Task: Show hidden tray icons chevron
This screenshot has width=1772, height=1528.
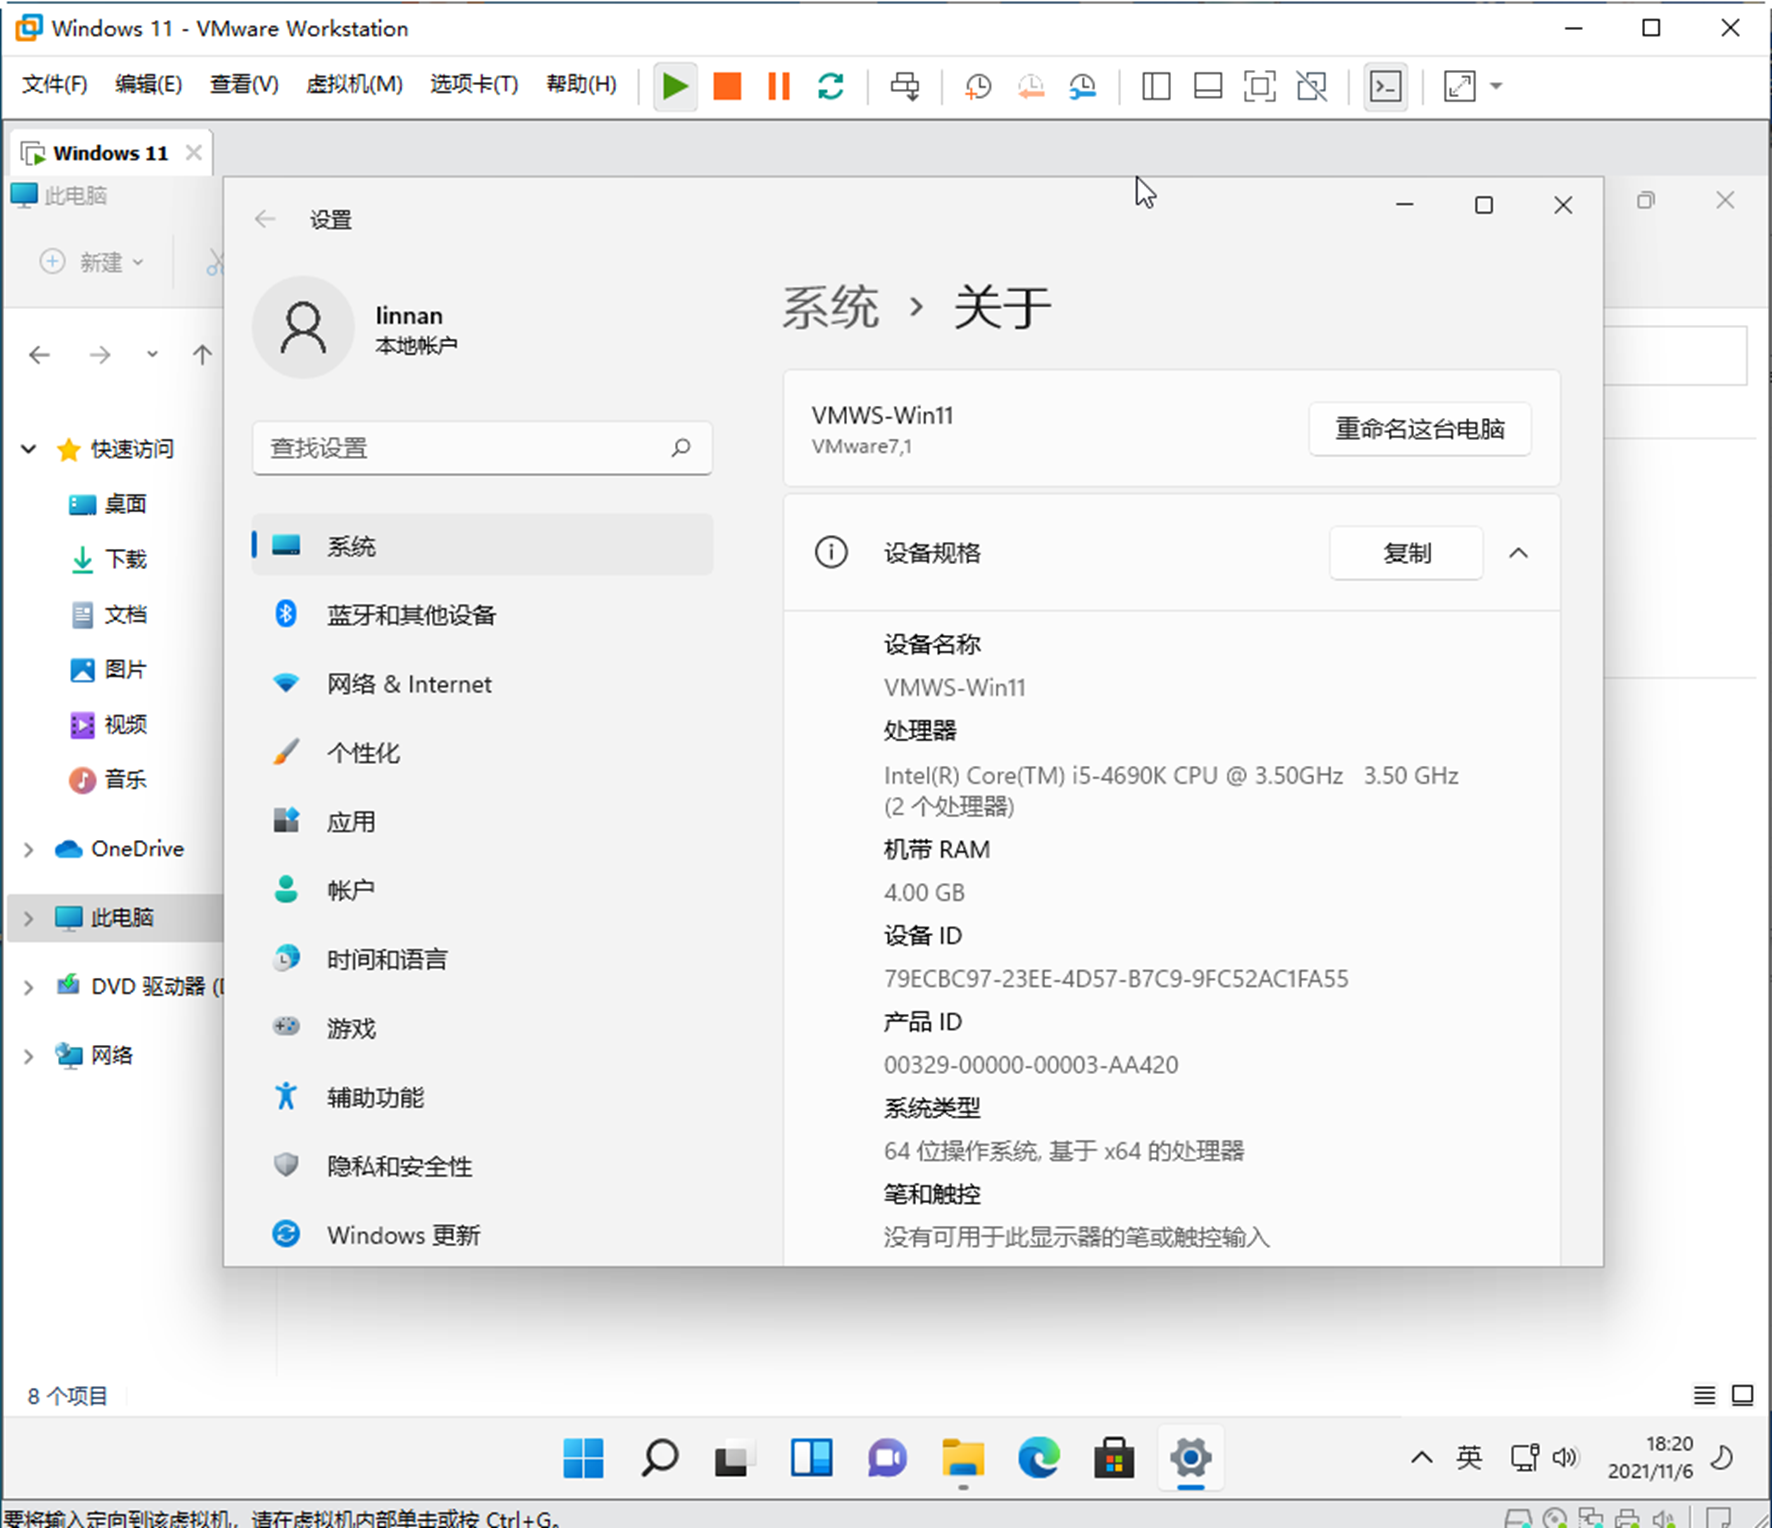Action: click(x=1421, y=1458)
